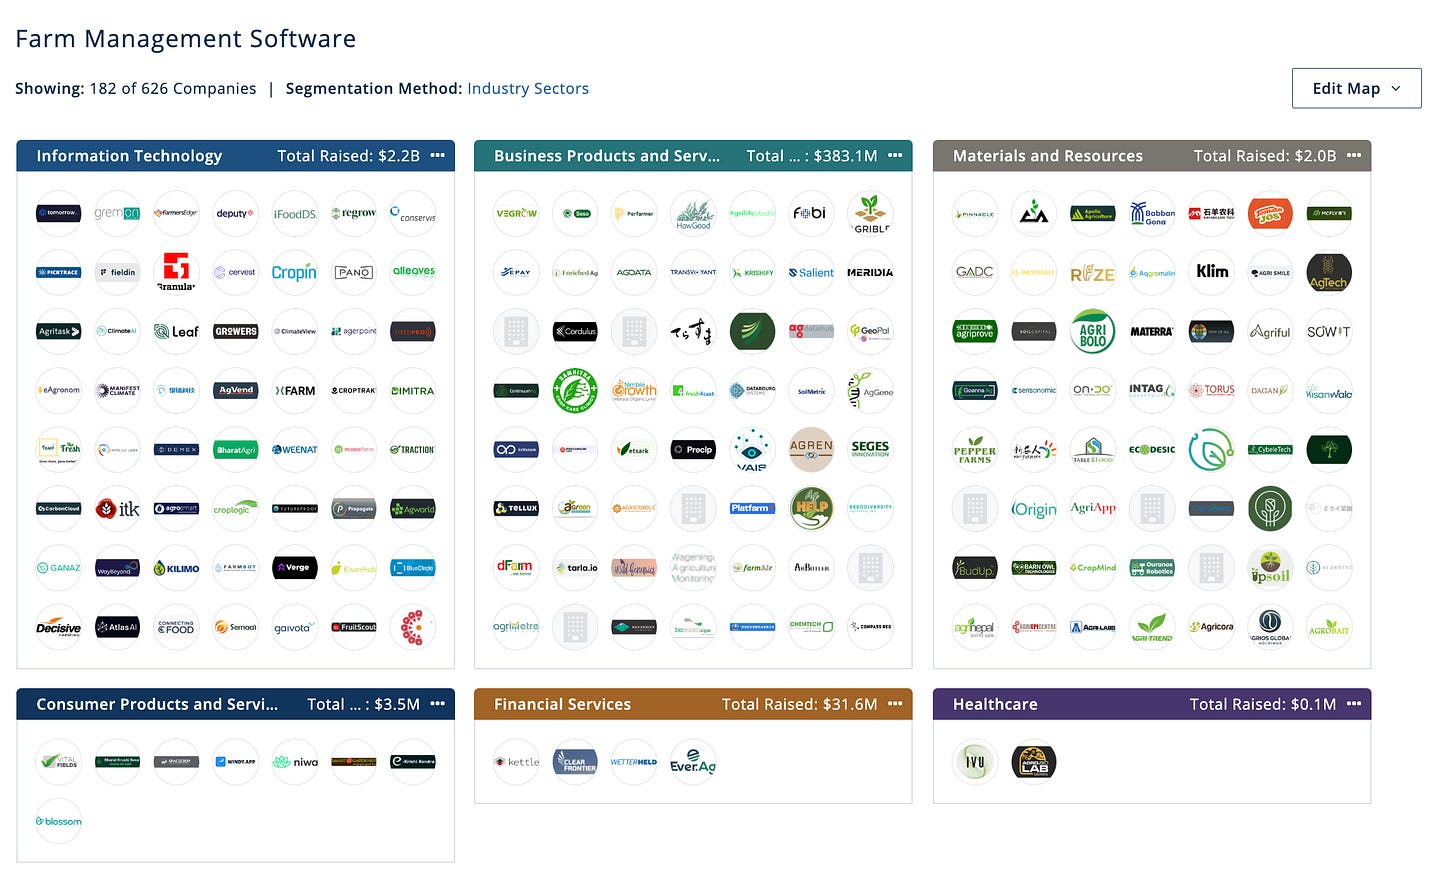The width and height of the screenshot is (1456, 881).
Task: Open Healthcare section options menu
Action: point(1354,703)
